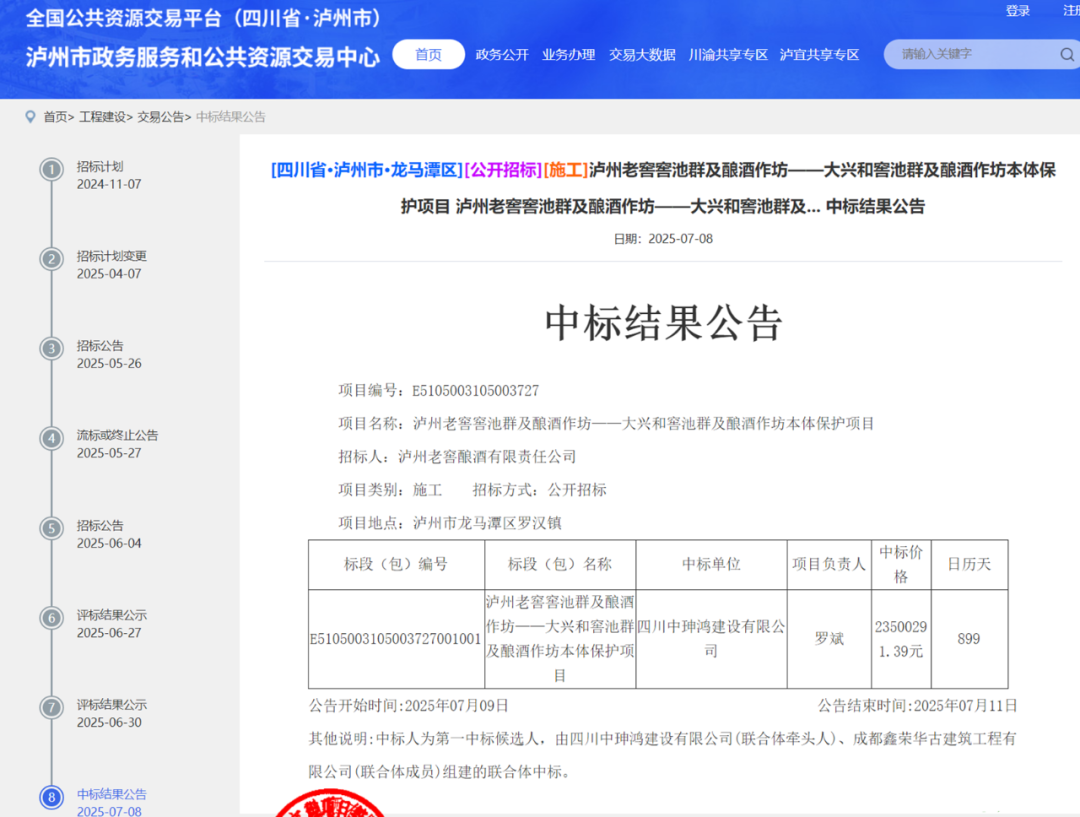
Task: Open 泸宜共享专区 menu item
Action: (x=819, y=55)
